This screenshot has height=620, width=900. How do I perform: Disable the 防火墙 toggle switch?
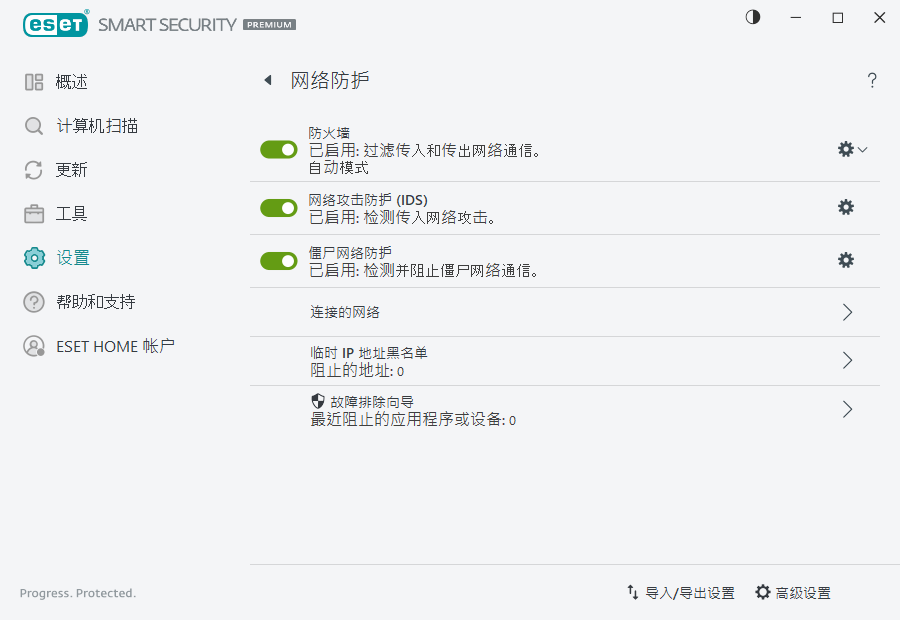(278, 148)
